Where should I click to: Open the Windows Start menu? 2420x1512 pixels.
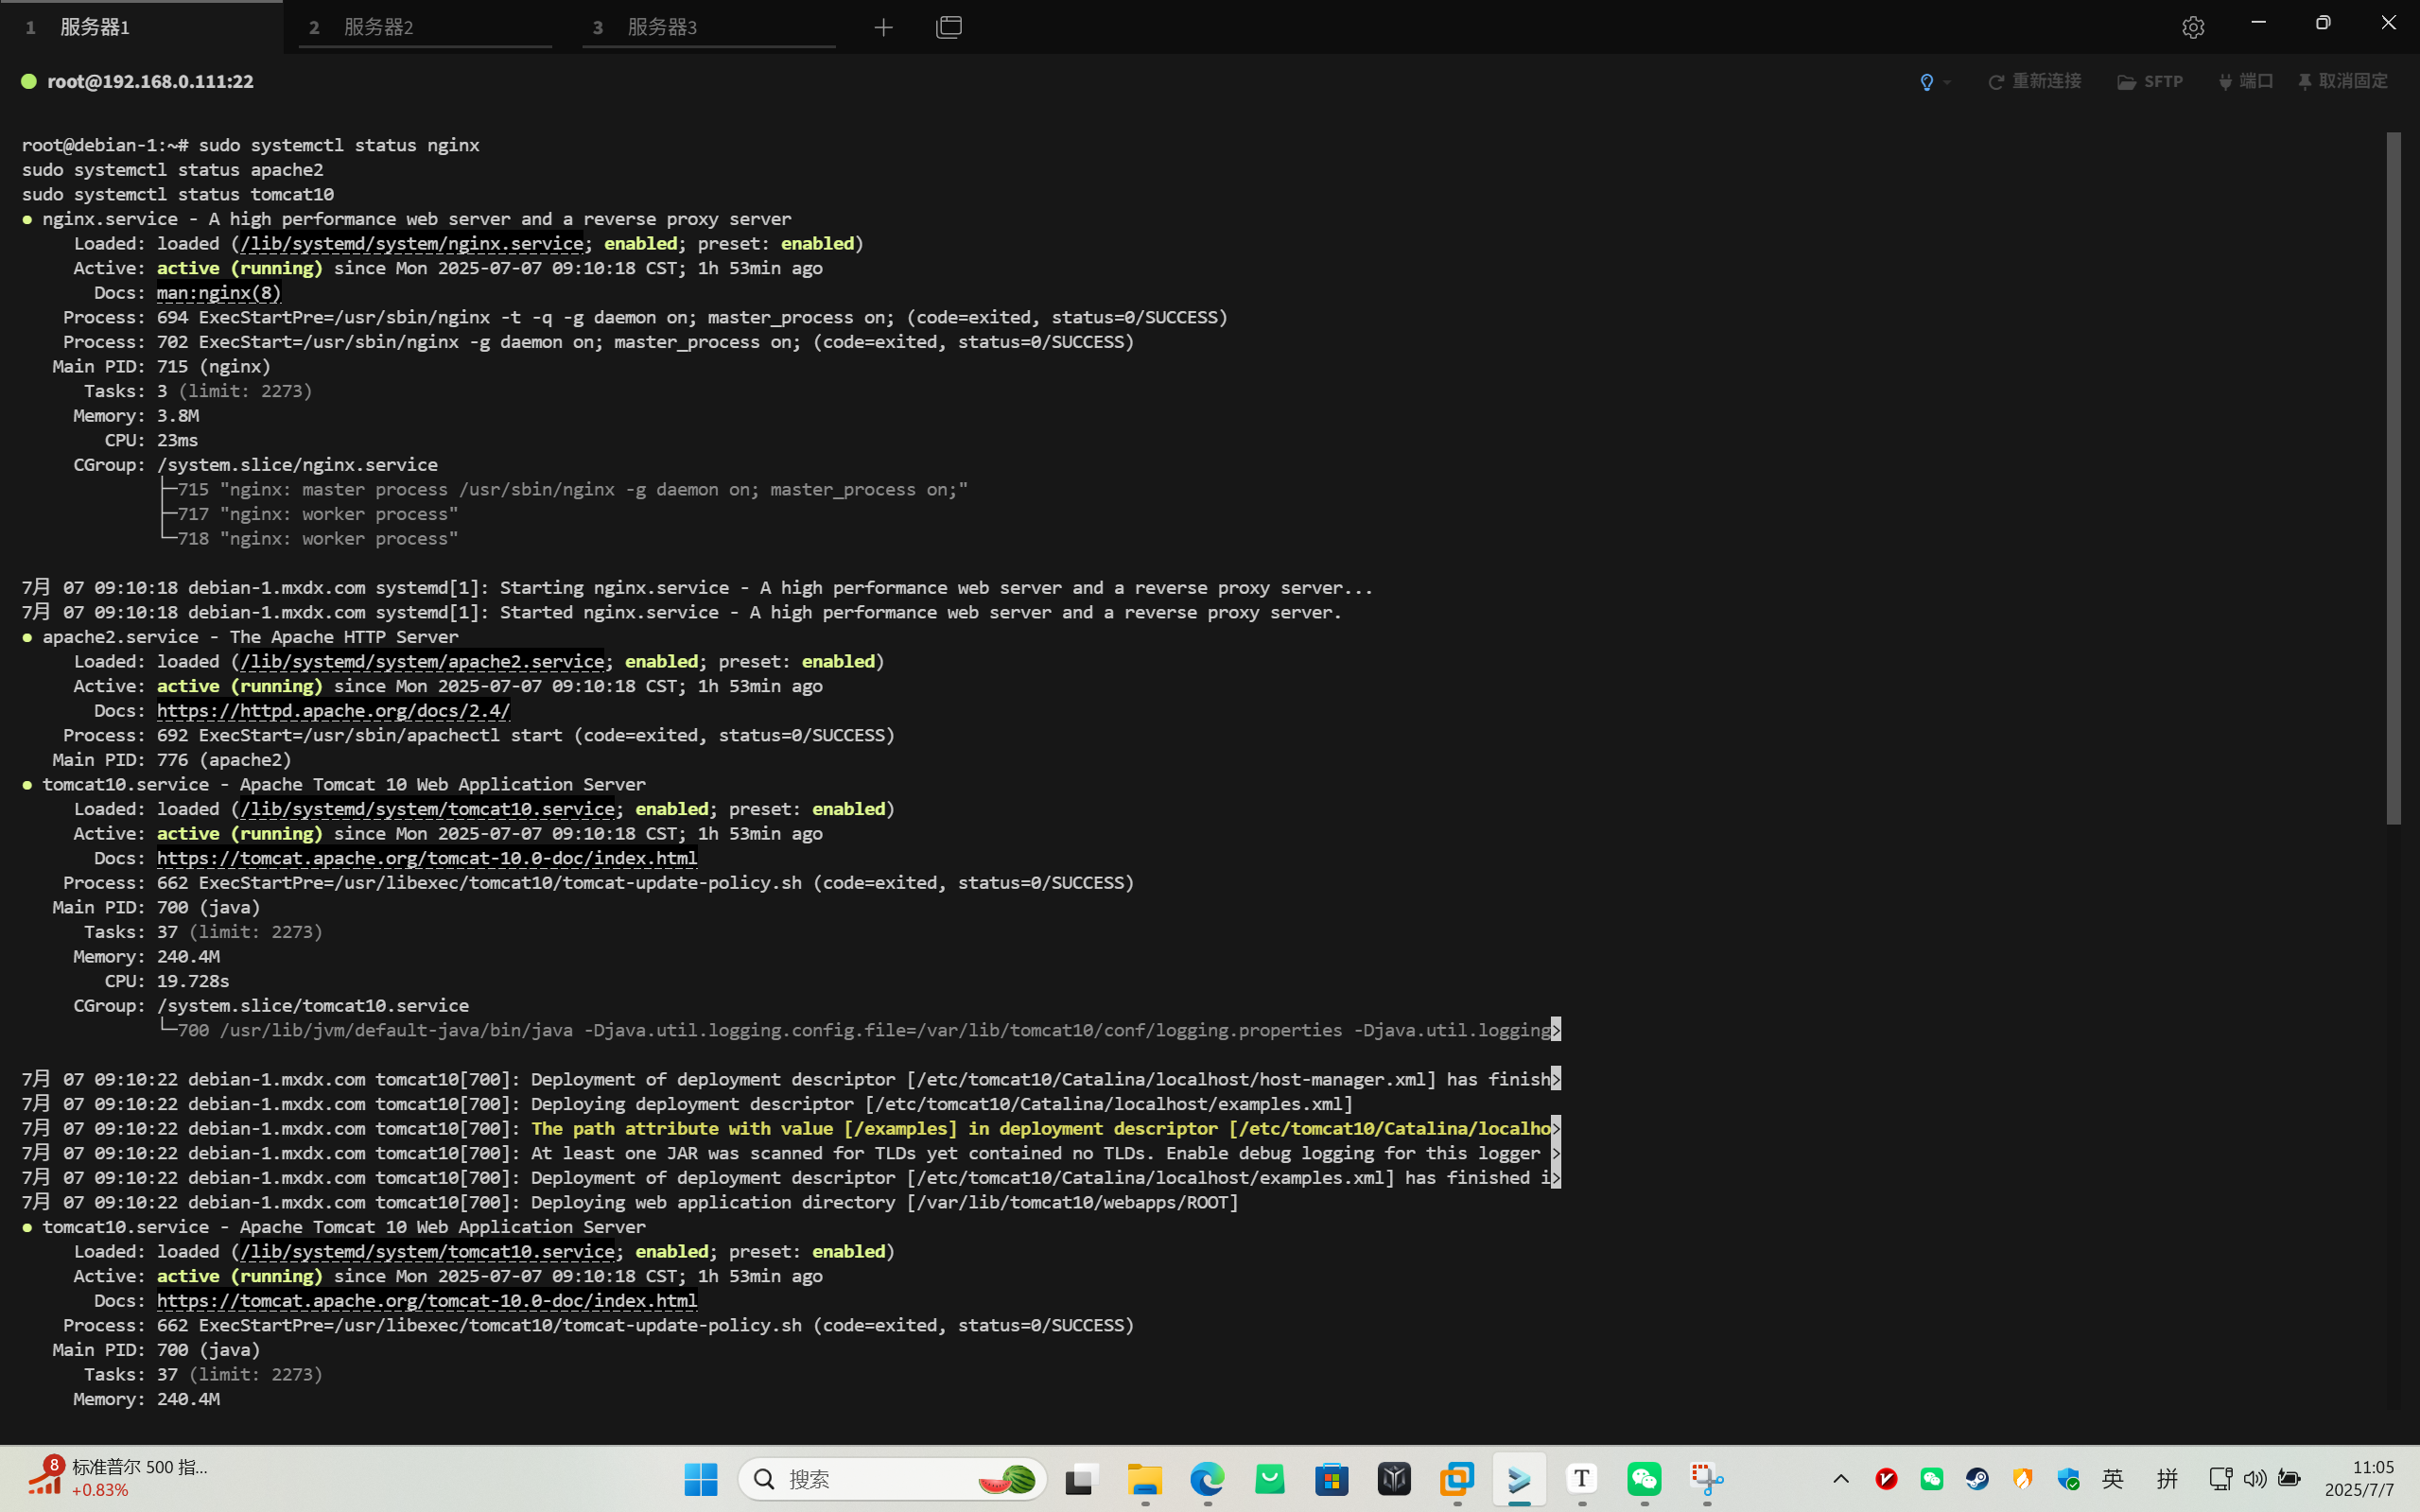[x=701, y=1479]
